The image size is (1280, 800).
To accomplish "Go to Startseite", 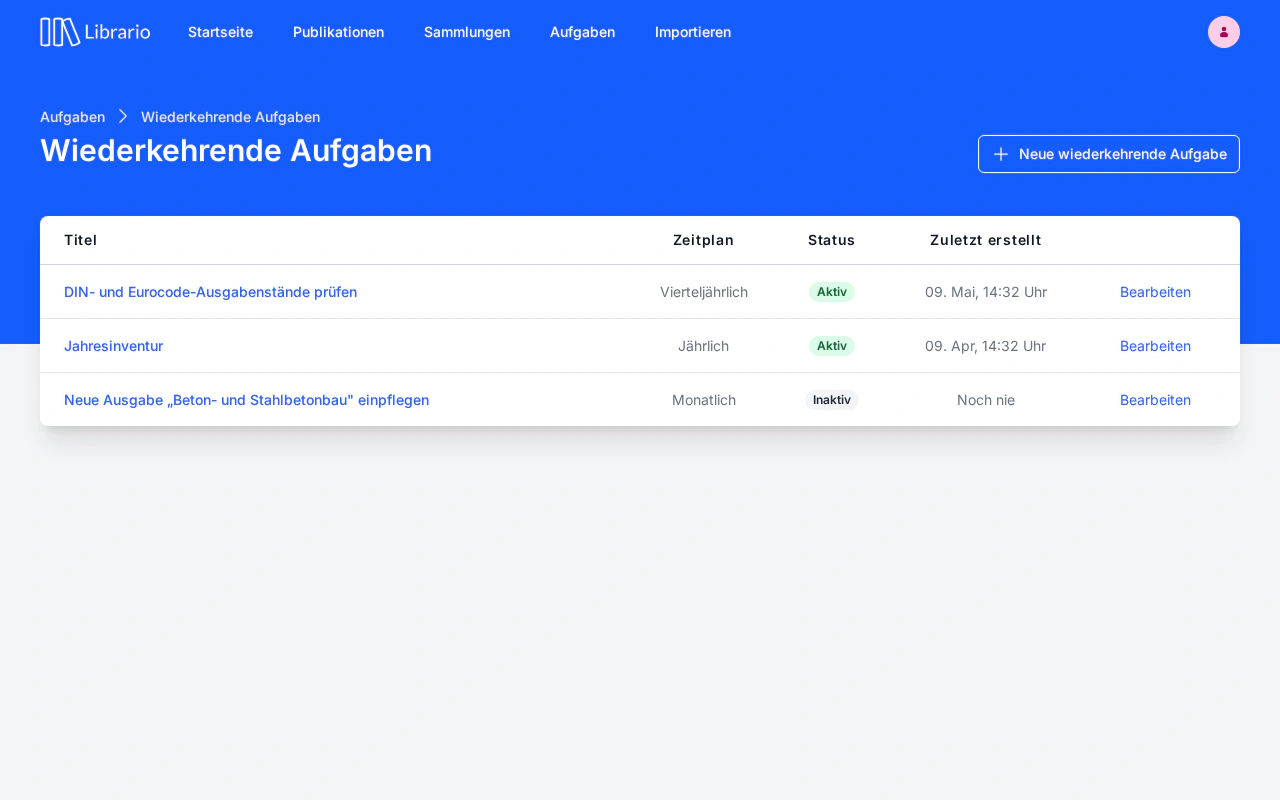I will click(x=220, y=32).
